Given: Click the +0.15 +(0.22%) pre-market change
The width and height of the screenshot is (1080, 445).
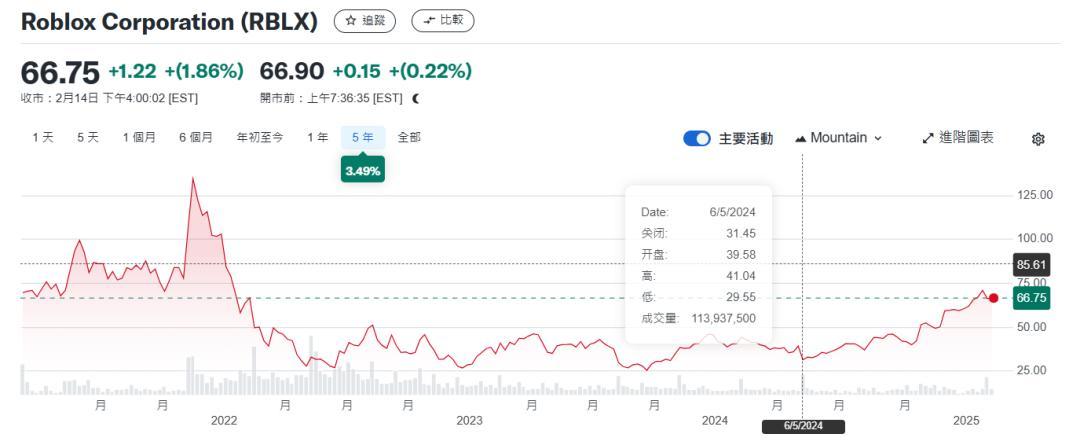Looking at the screenshot, I should point(402,71).
